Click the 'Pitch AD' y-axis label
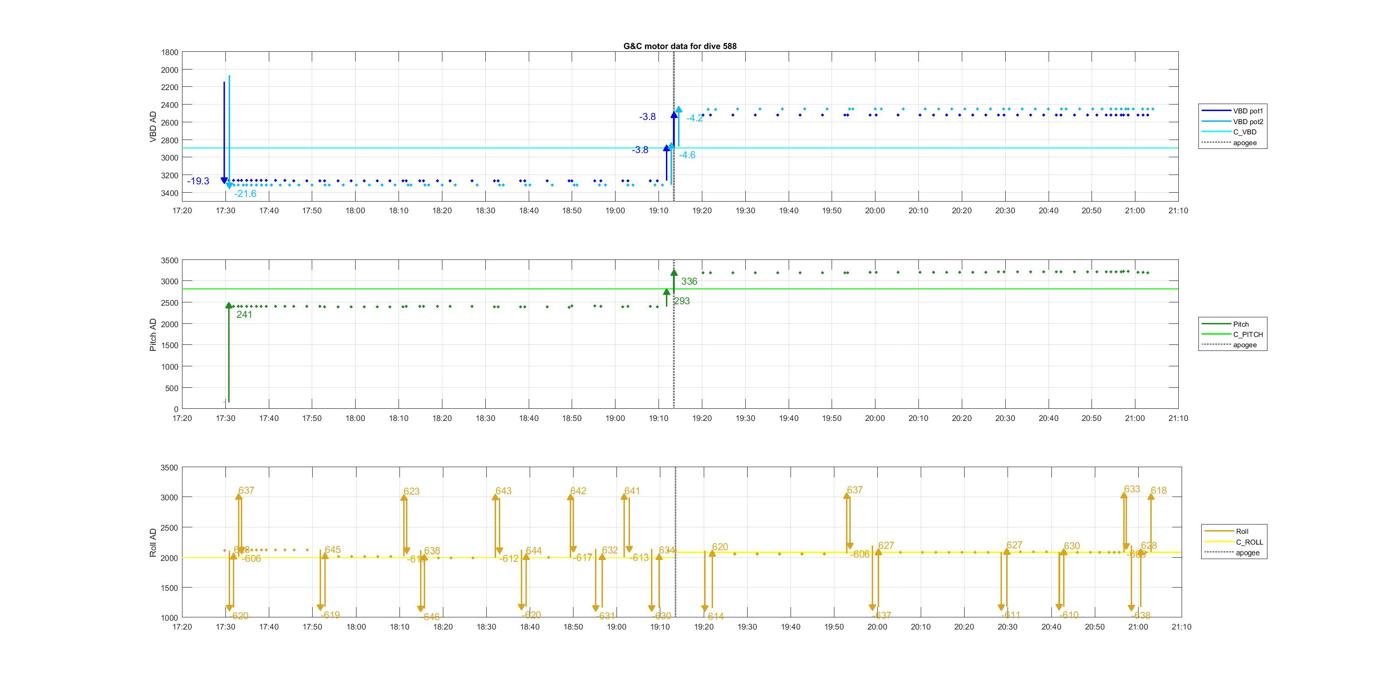This screenshot has width=1400, height=693. point(153,334)
